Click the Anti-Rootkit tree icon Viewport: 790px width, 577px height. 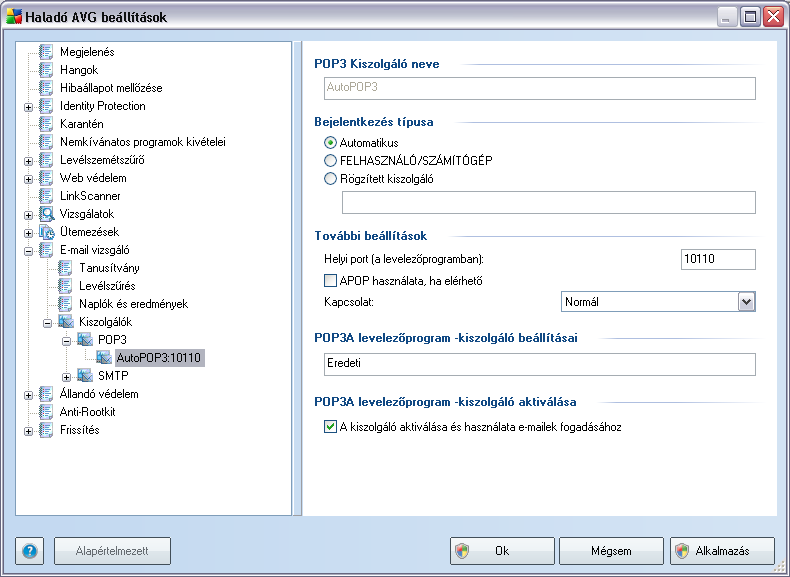coord(46,412)
